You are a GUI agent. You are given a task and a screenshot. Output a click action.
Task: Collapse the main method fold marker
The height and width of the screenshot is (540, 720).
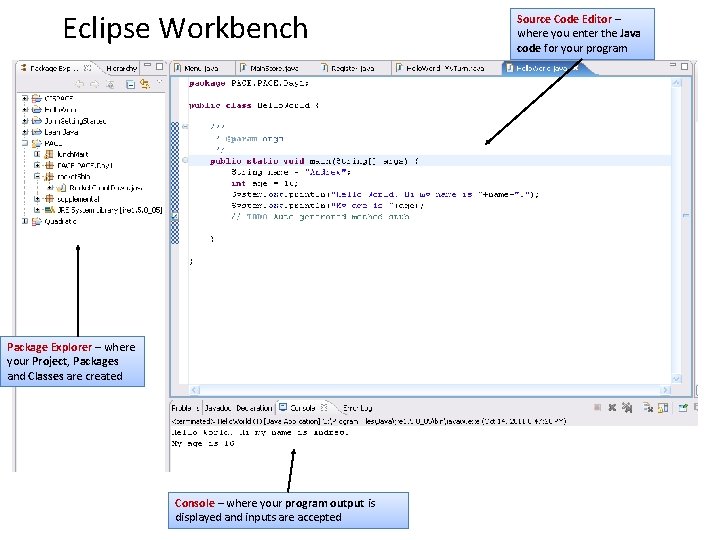pos(185,161)
